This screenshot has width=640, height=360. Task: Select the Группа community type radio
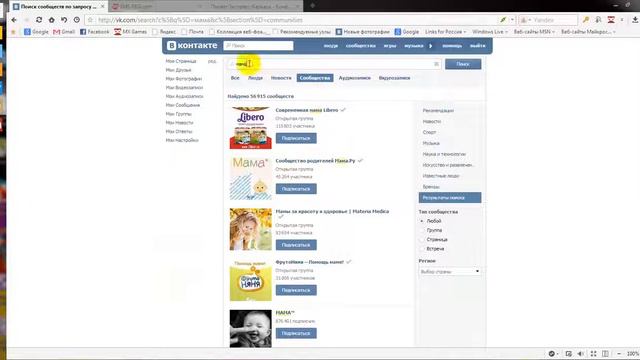(422, 230)
